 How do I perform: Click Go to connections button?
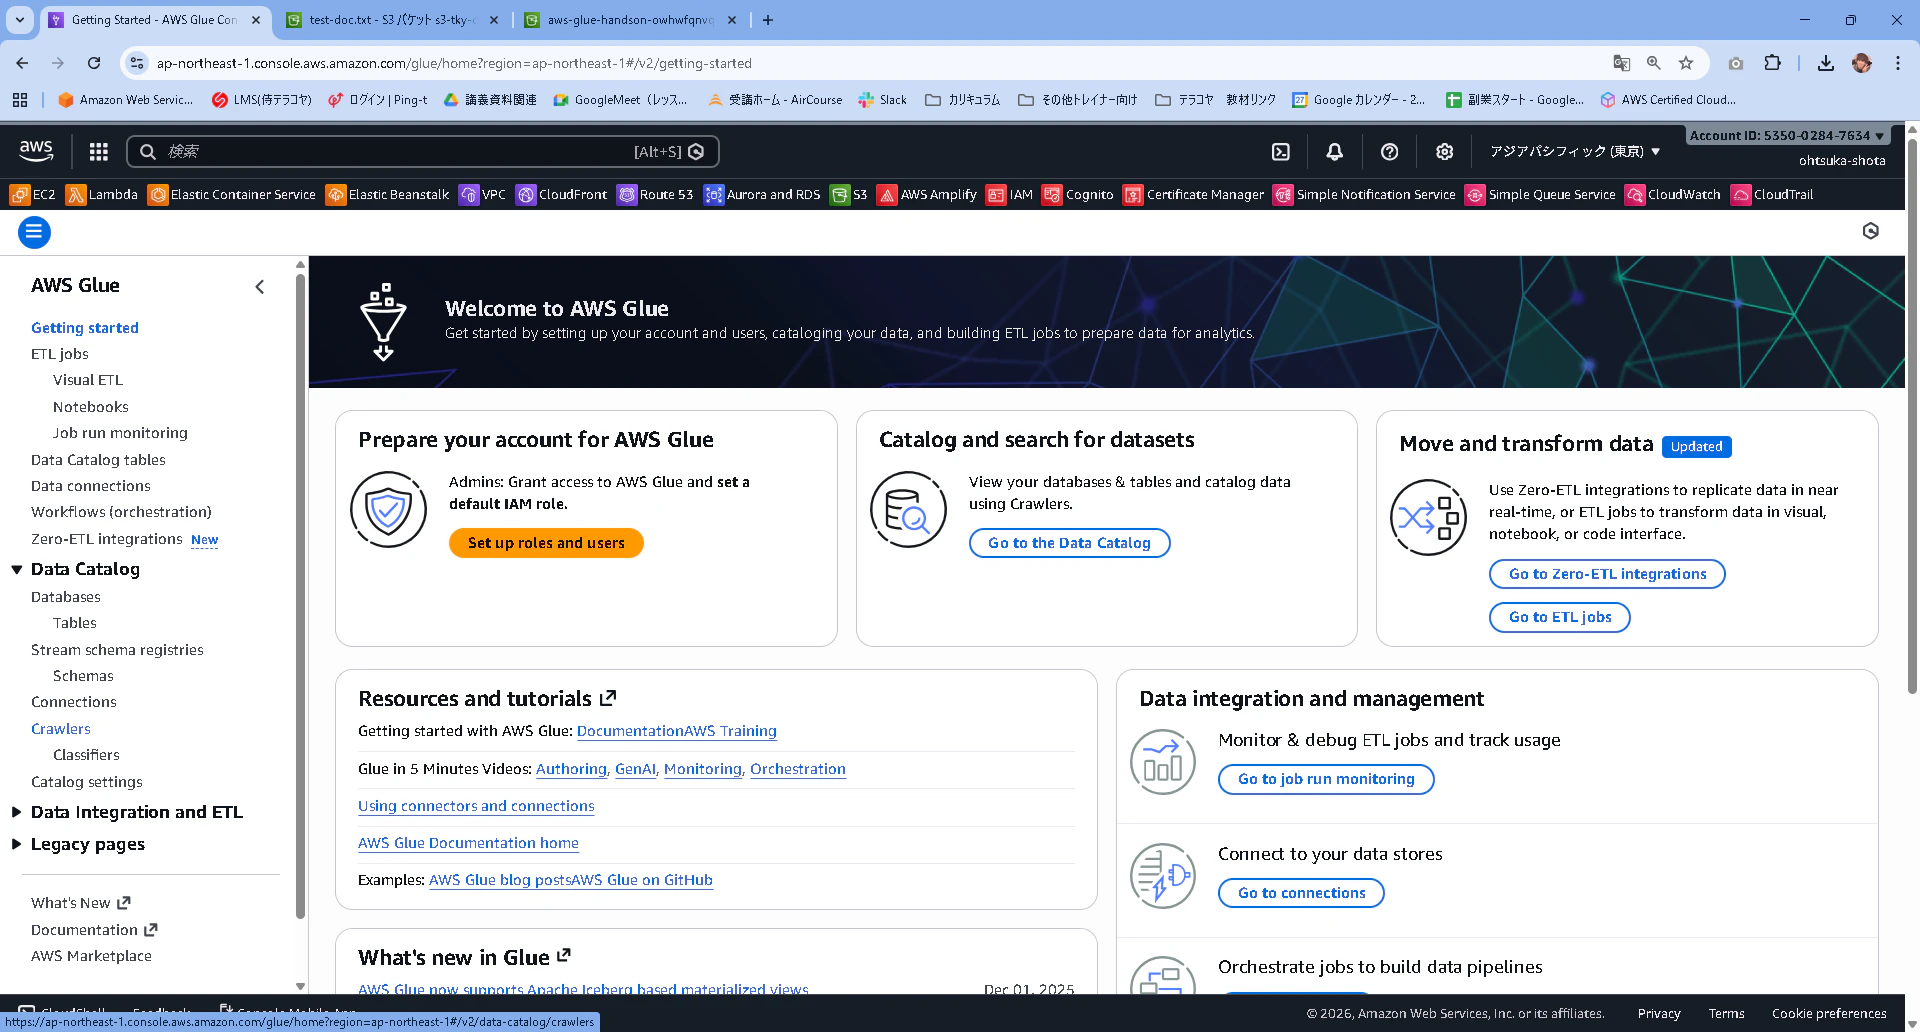point(1301,893)
